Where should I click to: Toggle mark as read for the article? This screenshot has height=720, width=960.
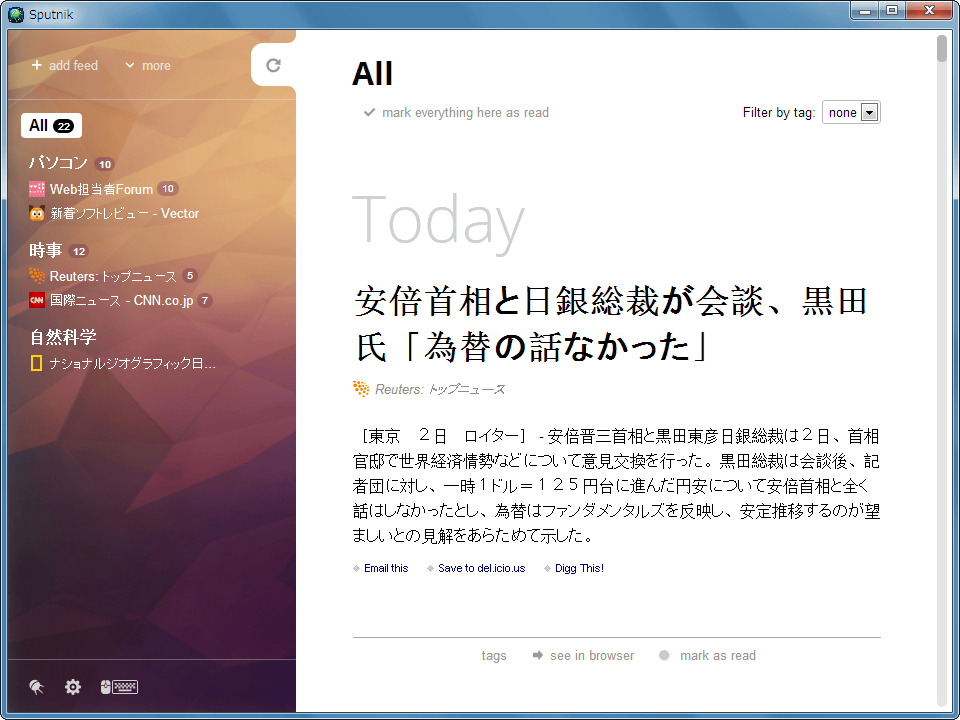[x=708, y=656]
